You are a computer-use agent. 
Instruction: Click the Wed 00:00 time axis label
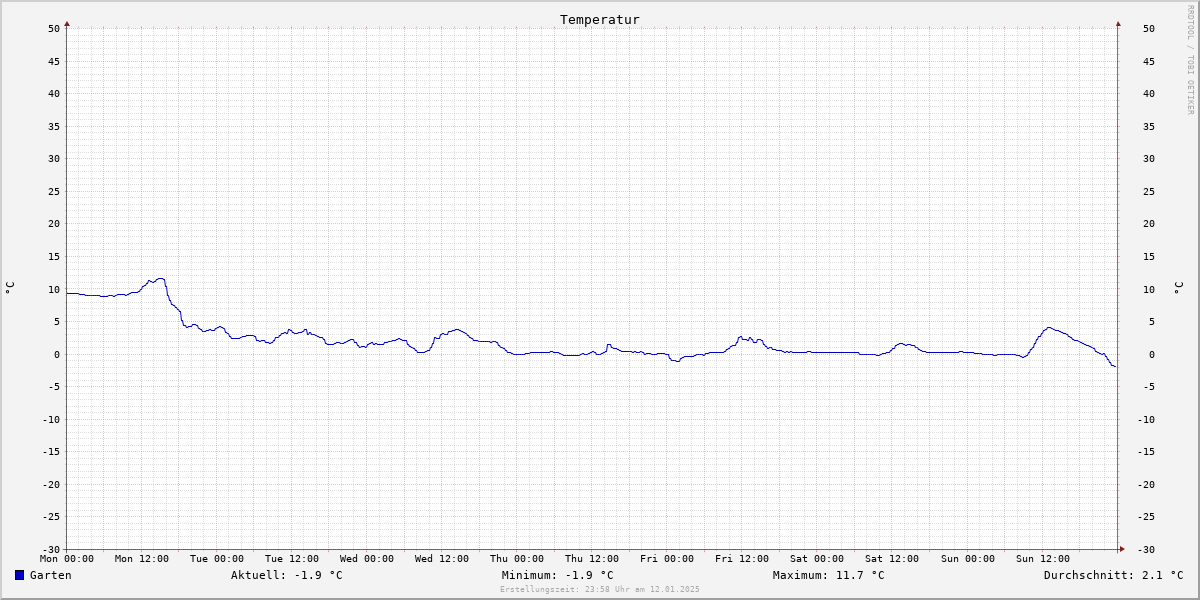[367, 559]
